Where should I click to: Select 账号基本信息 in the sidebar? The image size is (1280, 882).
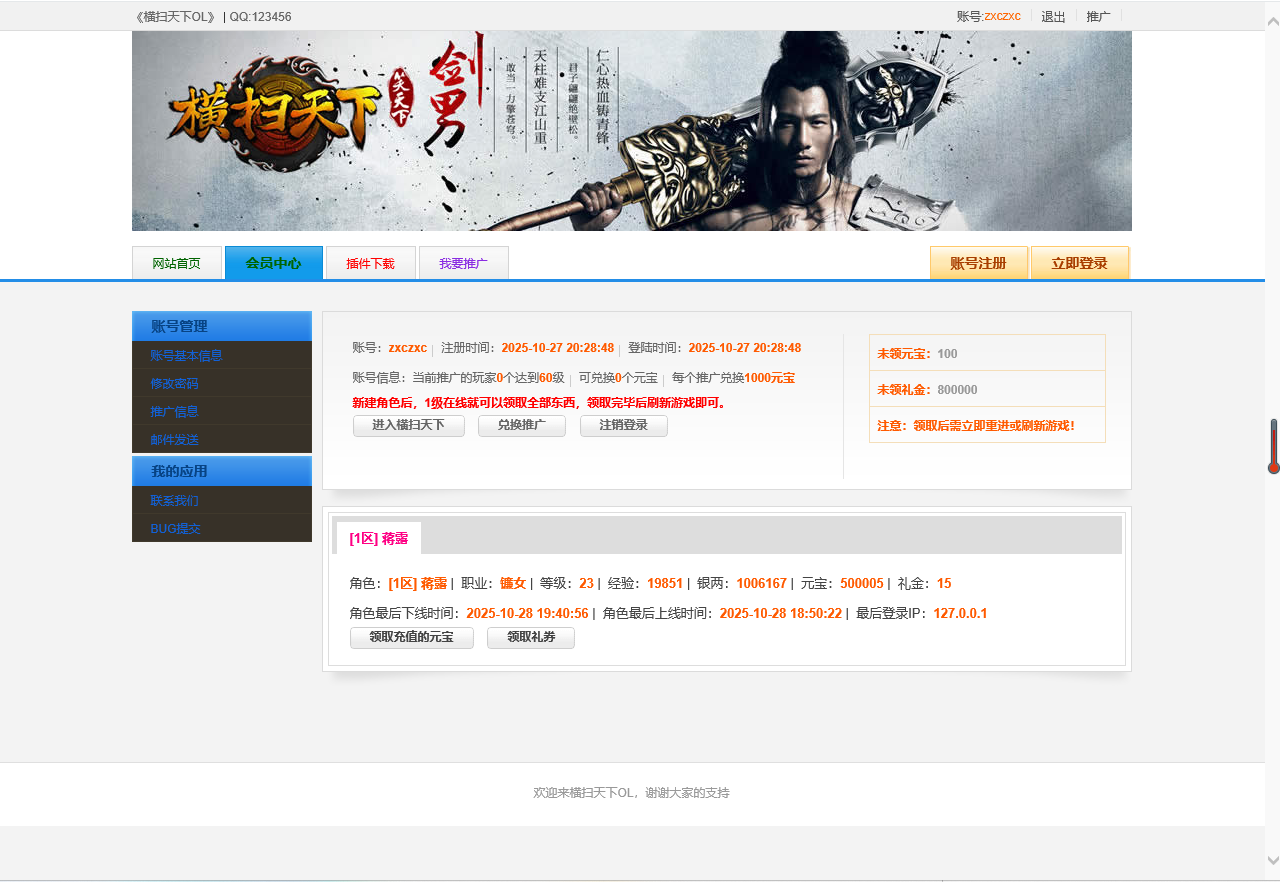[186, 355]
